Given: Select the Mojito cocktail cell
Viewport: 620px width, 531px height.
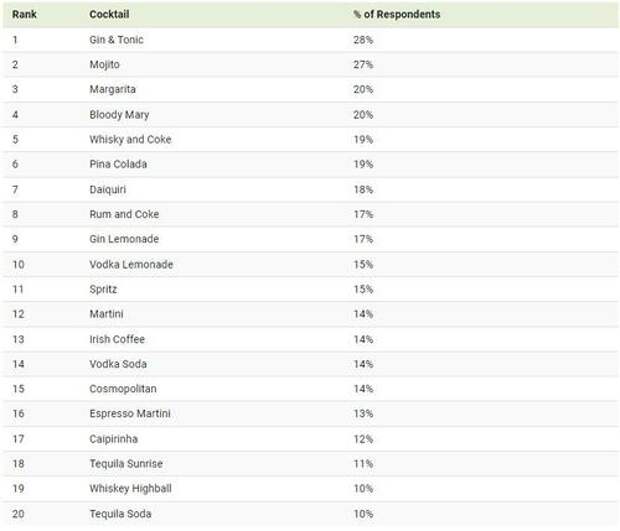Looking at the screenshot, I should pyautogui.click(x=104, y=64).
